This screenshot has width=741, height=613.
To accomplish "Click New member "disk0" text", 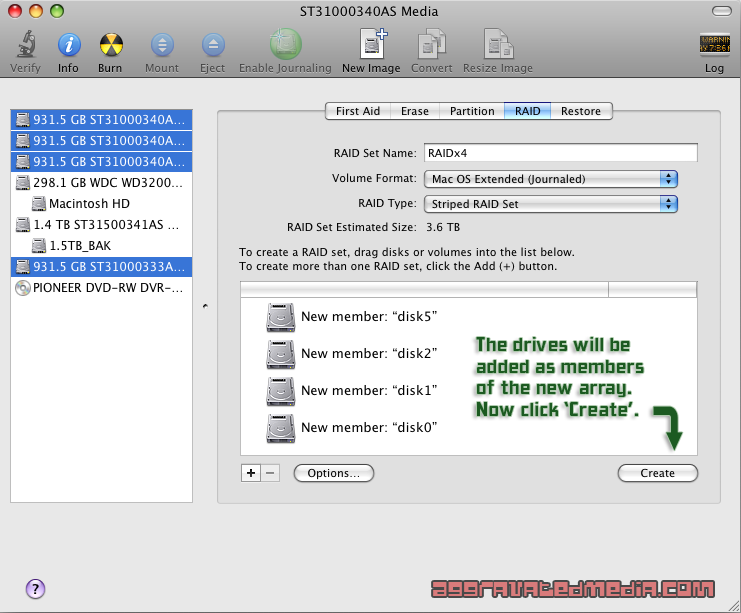I will 369,428.
